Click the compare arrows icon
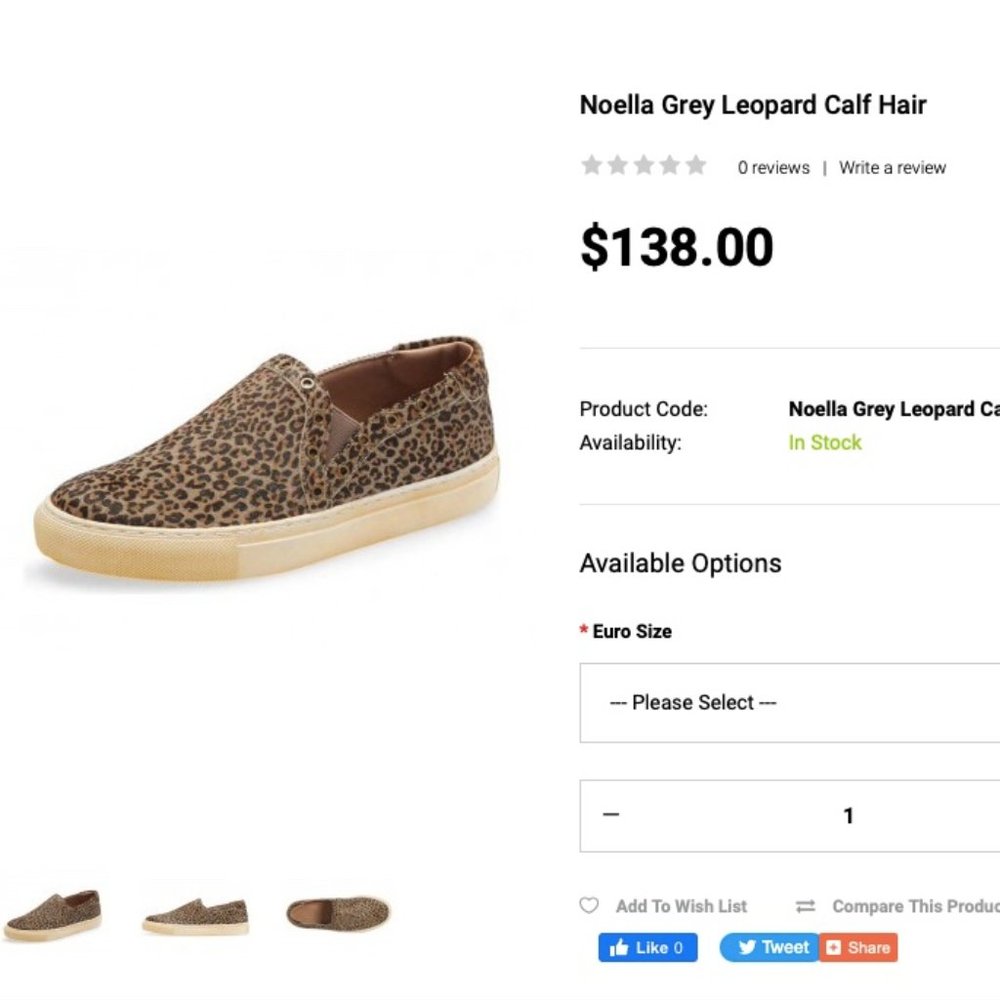Screen dimensions: 1000x1000 coord(804,906)
